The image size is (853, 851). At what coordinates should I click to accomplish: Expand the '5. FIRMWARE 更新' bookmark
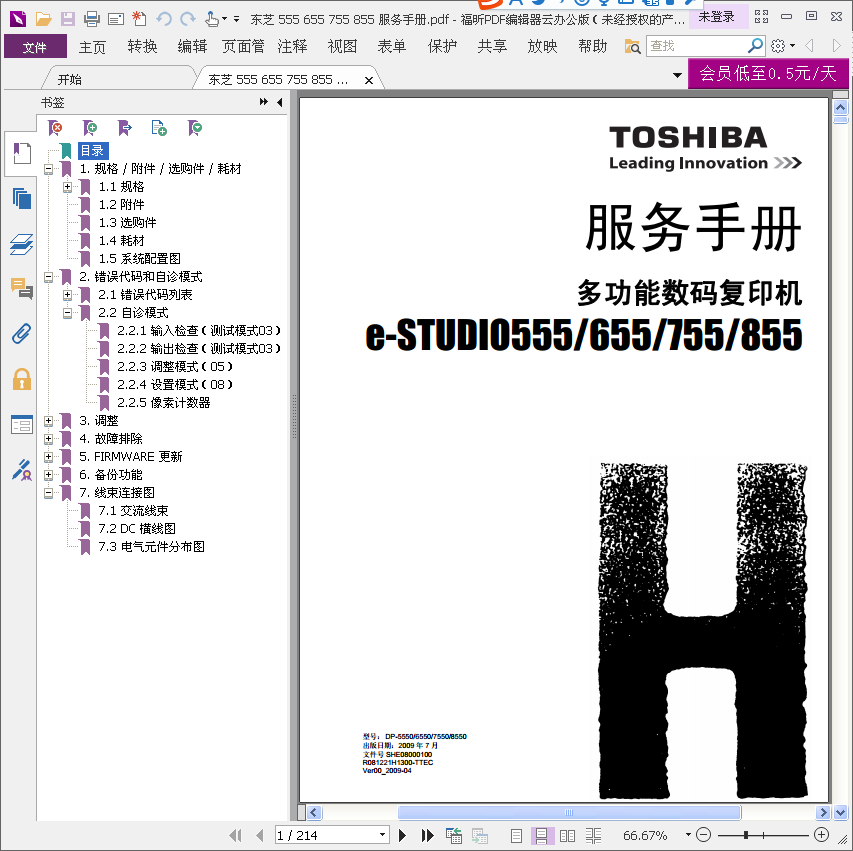48,457
